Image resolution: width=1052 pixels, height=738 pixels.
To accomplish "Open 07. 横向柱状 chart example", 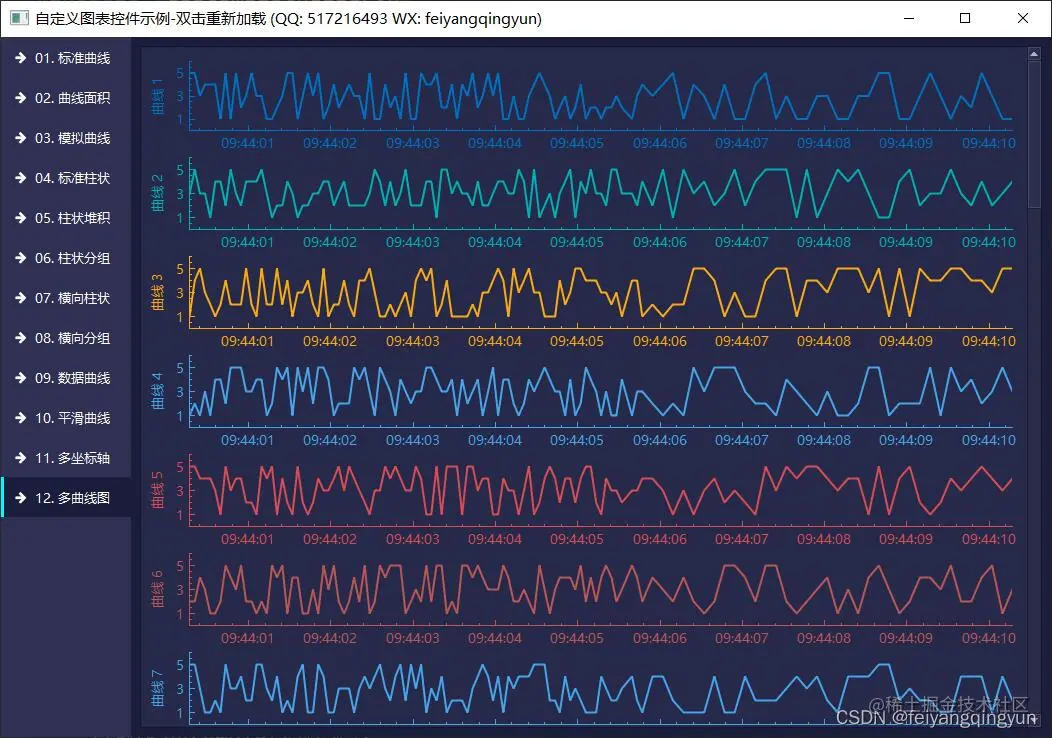I will click(65, 298).
